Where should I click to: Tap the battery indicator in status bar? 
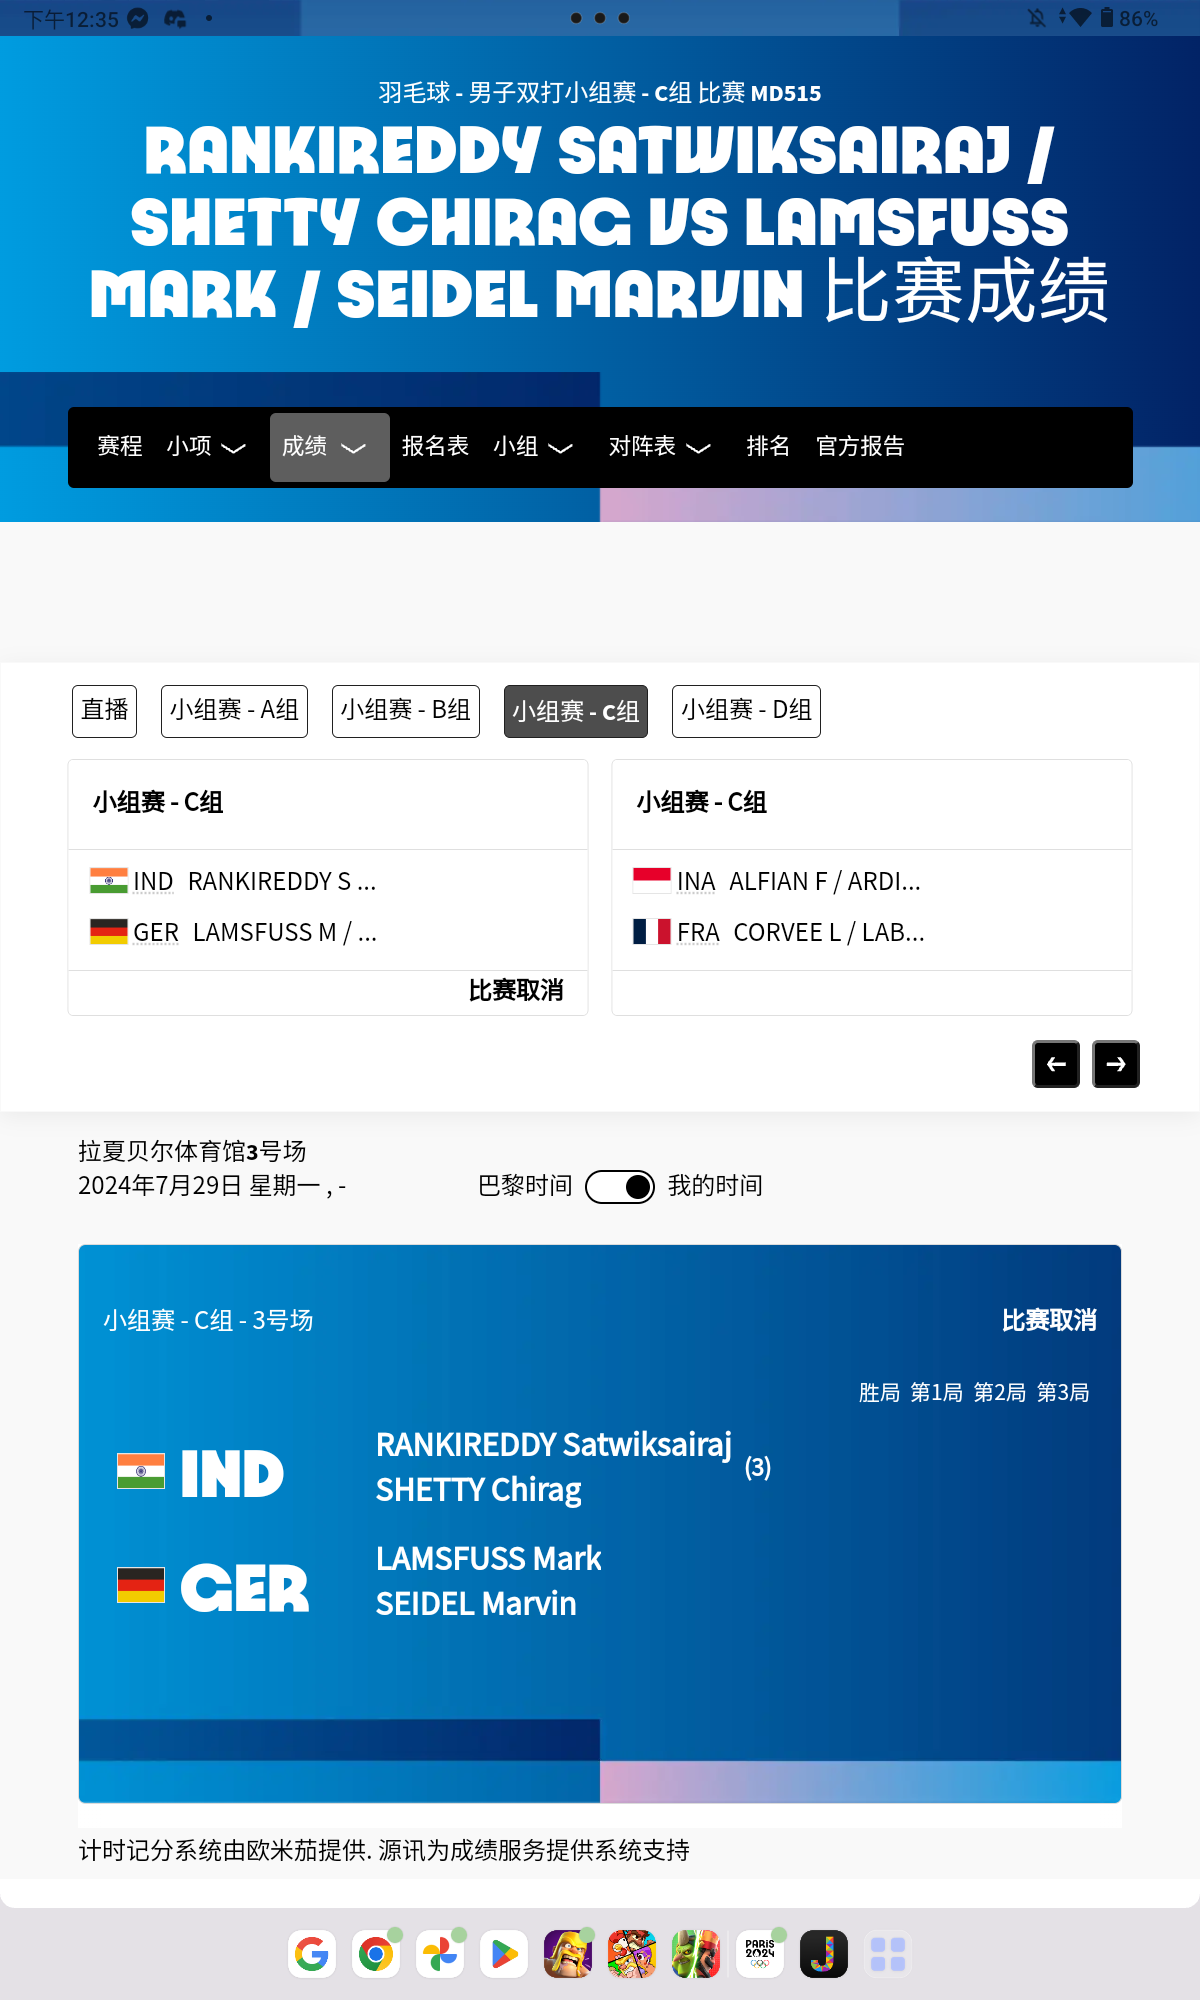[x=1107, y=18]
